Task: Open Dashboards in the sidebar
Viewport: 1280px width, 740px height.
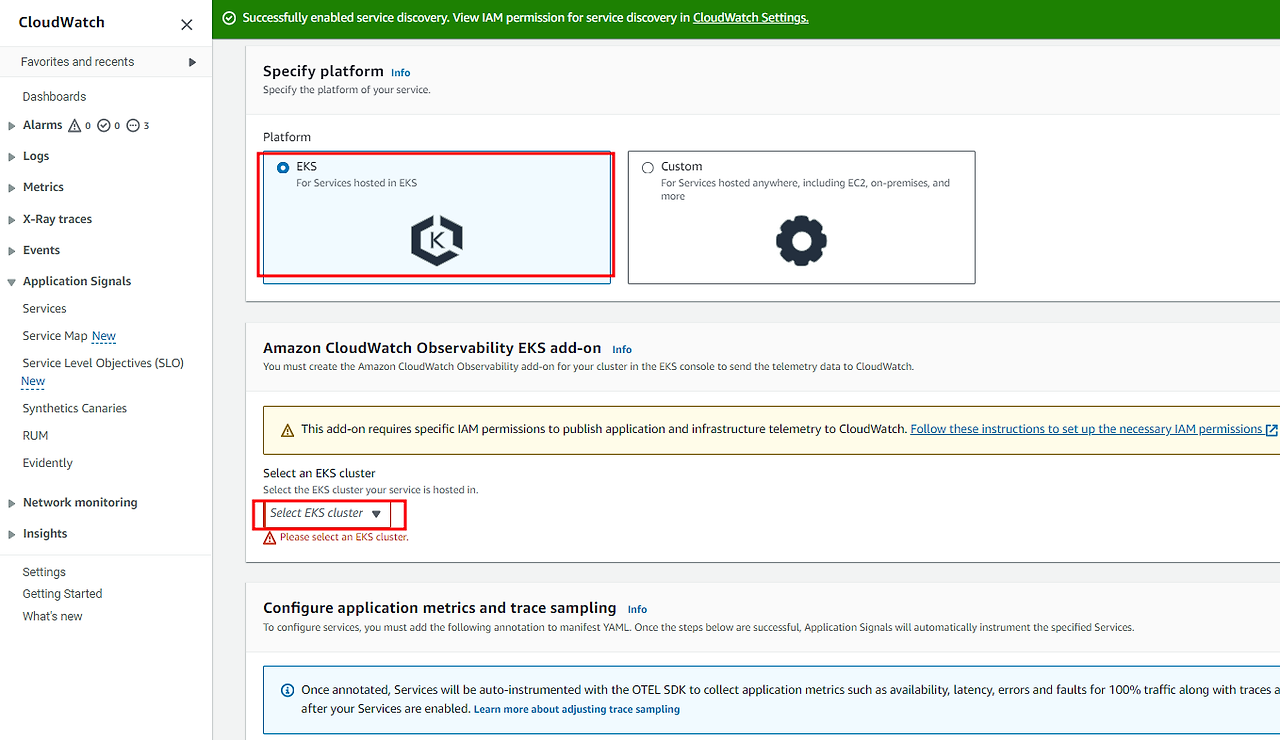Action: pos(54,97)
